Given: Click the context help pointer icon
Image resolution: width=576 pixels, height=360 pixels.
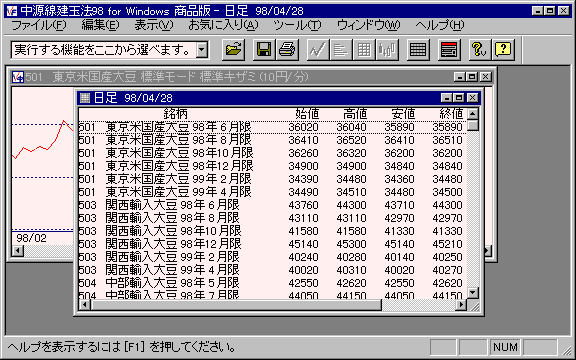Looking at the screenshot, I should pos(479,50).
